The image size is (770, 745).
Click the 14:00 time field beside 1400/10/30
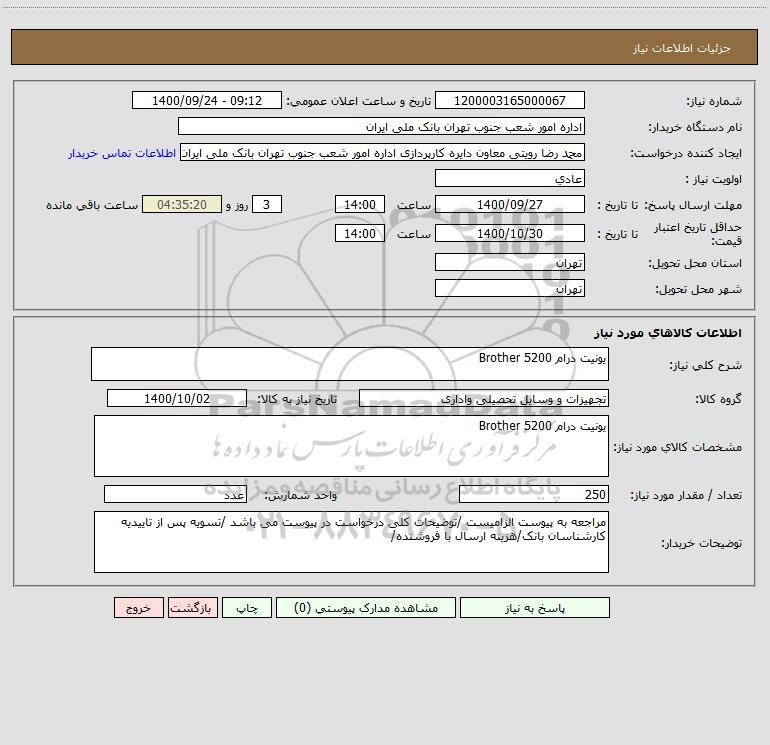359,233
